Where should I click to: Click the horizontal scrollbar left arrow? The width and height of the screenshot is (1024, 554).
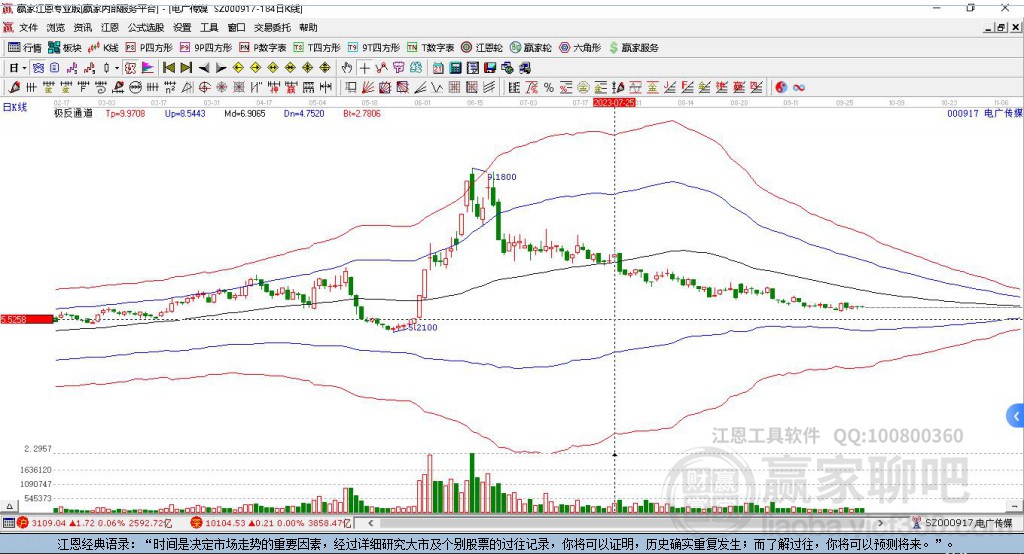pyautogui.click(x=370, y=523)
